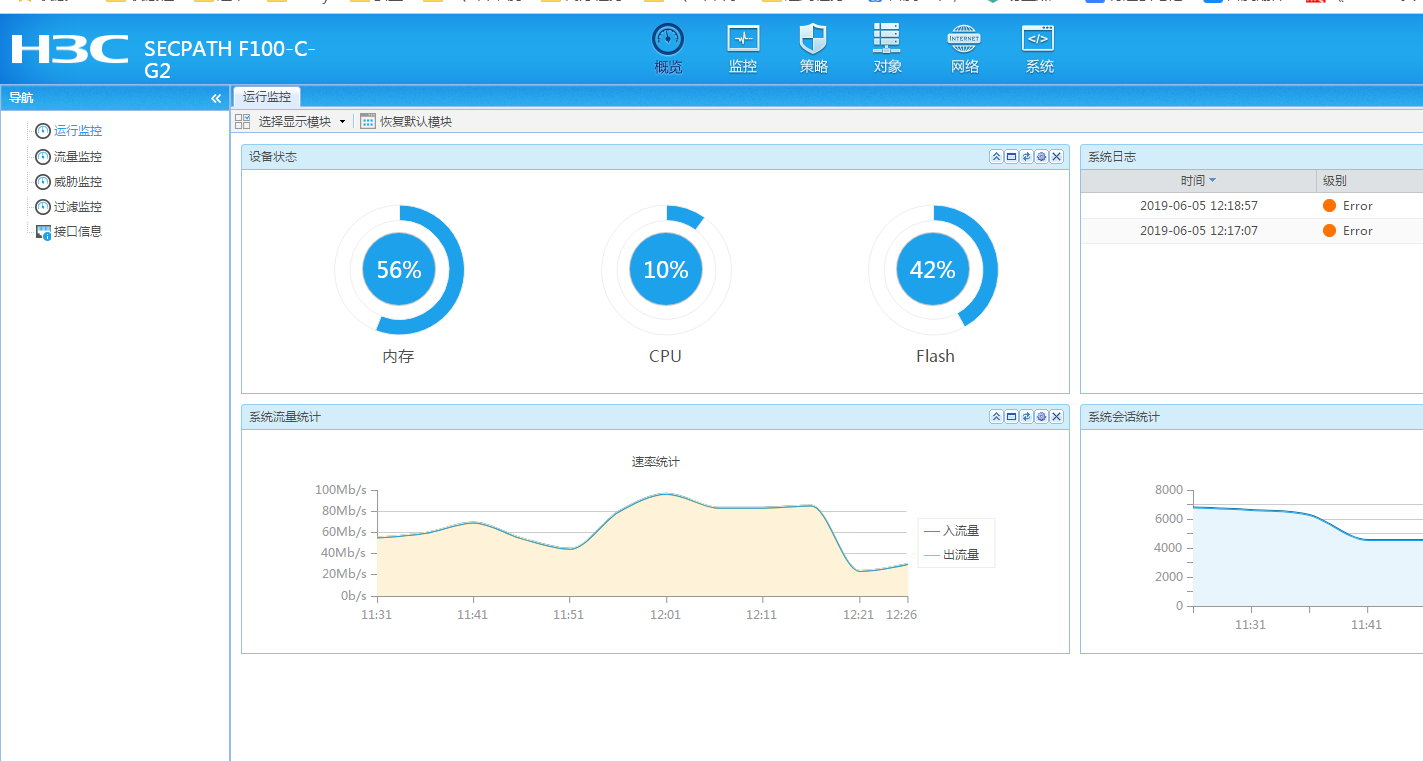Sort system log by 时间 column
Image resolution: width=1423 pixels, height=761 pixels.
(1197, 181)
